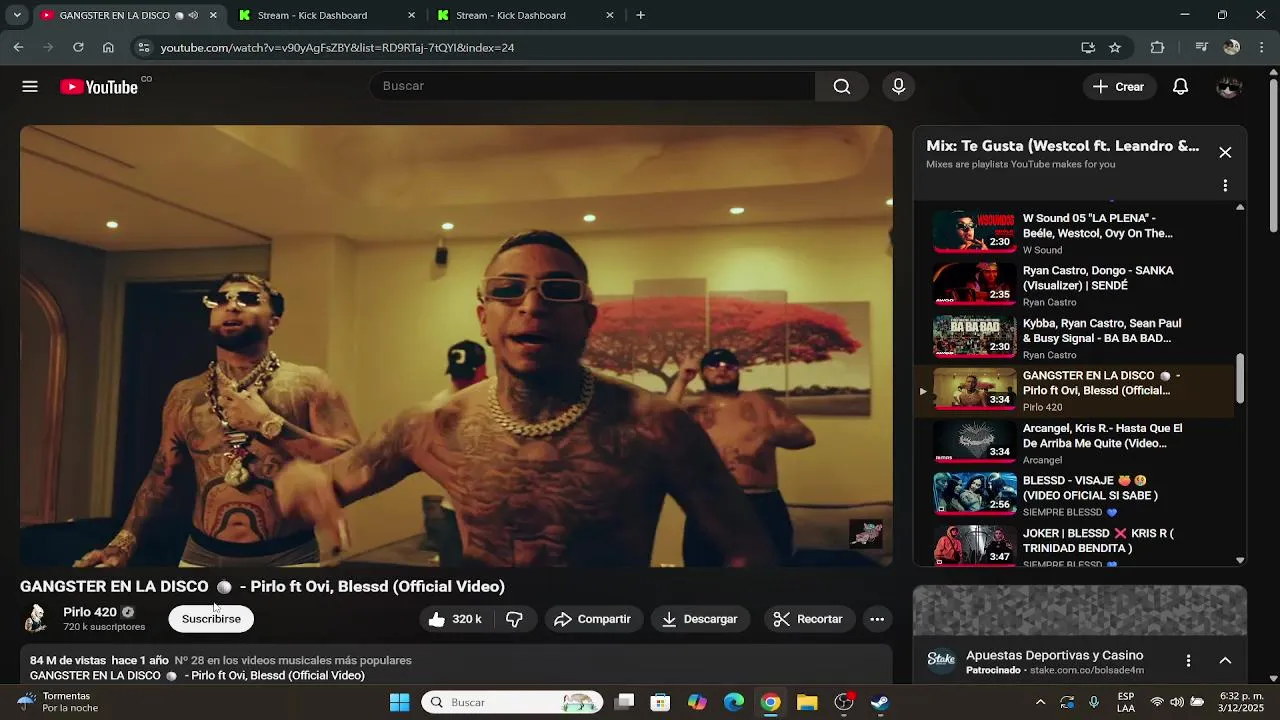Play JOKER | BLESSD X KRIS R video
The height and width of the screenshot is (720, 1280).
[1075, 547]
